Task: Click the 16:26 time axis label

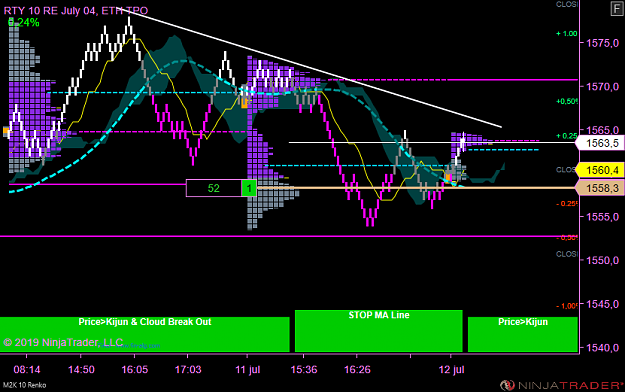Action: pyautogui.click(x=357, y=370)
